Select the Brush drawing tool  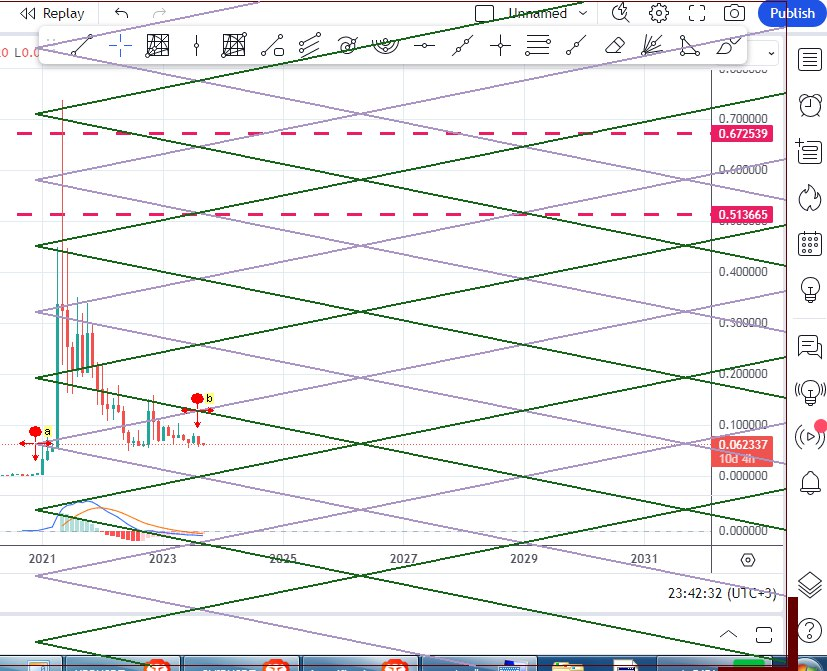pos(728,45)
